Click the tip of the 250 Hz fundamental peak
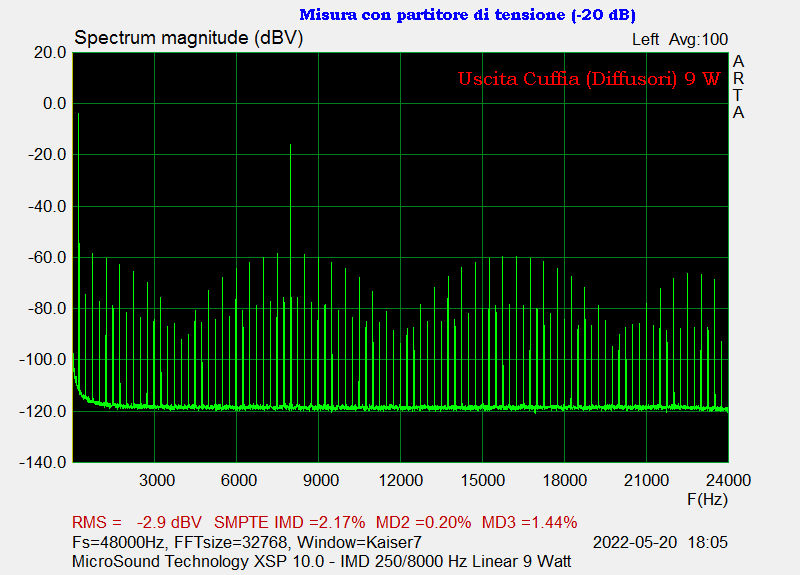Viewport: 800px width, 575px height. point(79,114)
